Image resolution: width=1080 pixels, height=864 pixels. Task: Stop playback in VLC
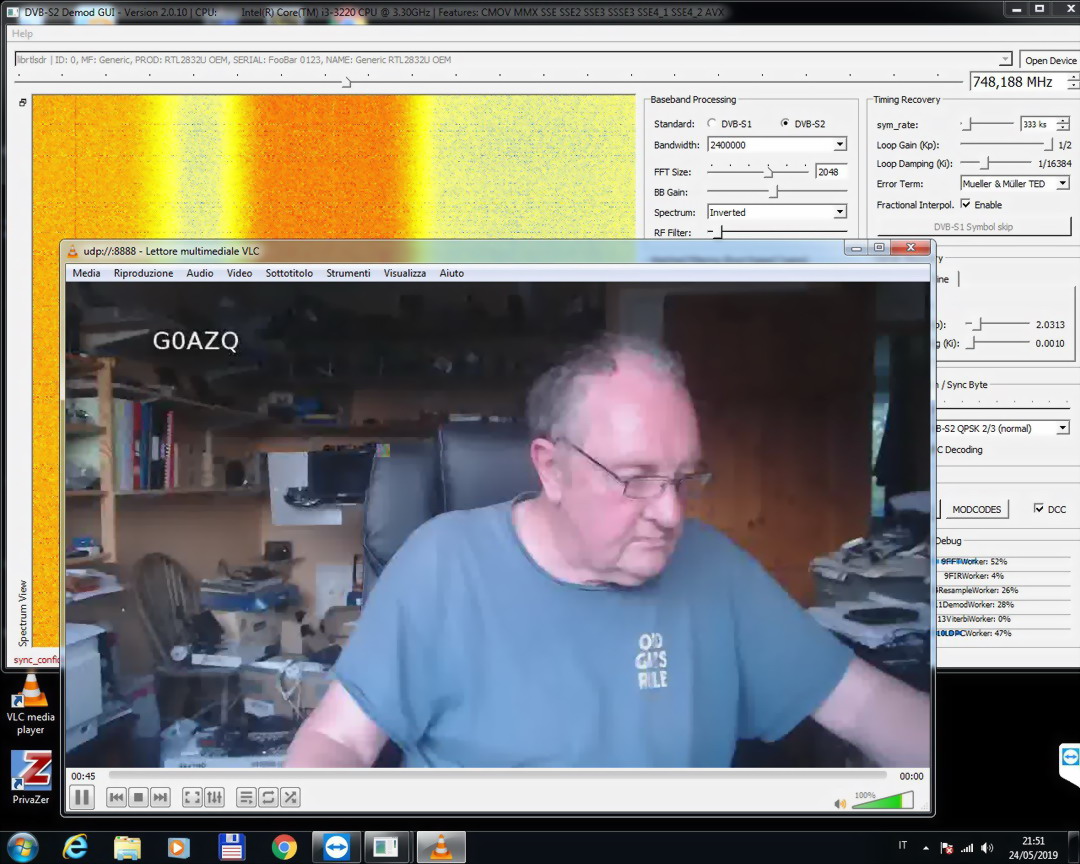point(138,797)
